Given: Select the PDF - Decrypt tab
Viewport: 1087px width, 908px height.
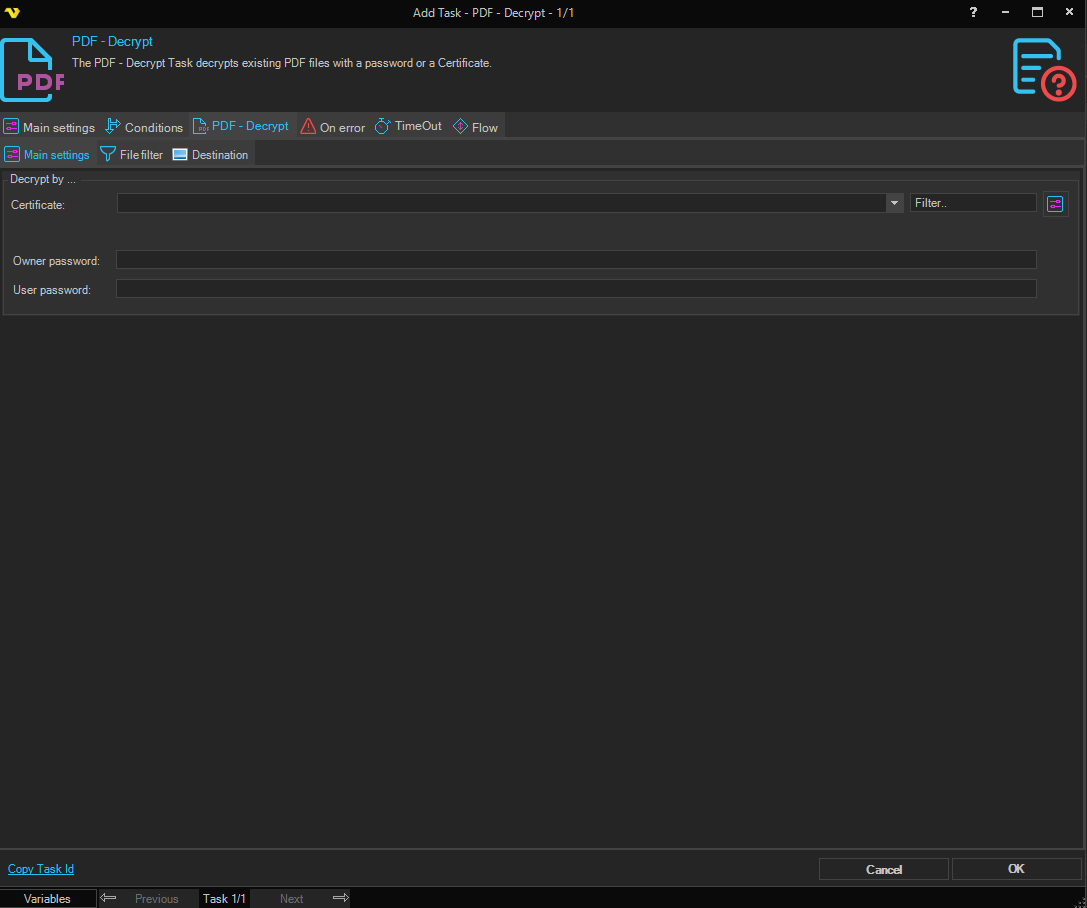Looking at the screenshot, I should [241, 126].
